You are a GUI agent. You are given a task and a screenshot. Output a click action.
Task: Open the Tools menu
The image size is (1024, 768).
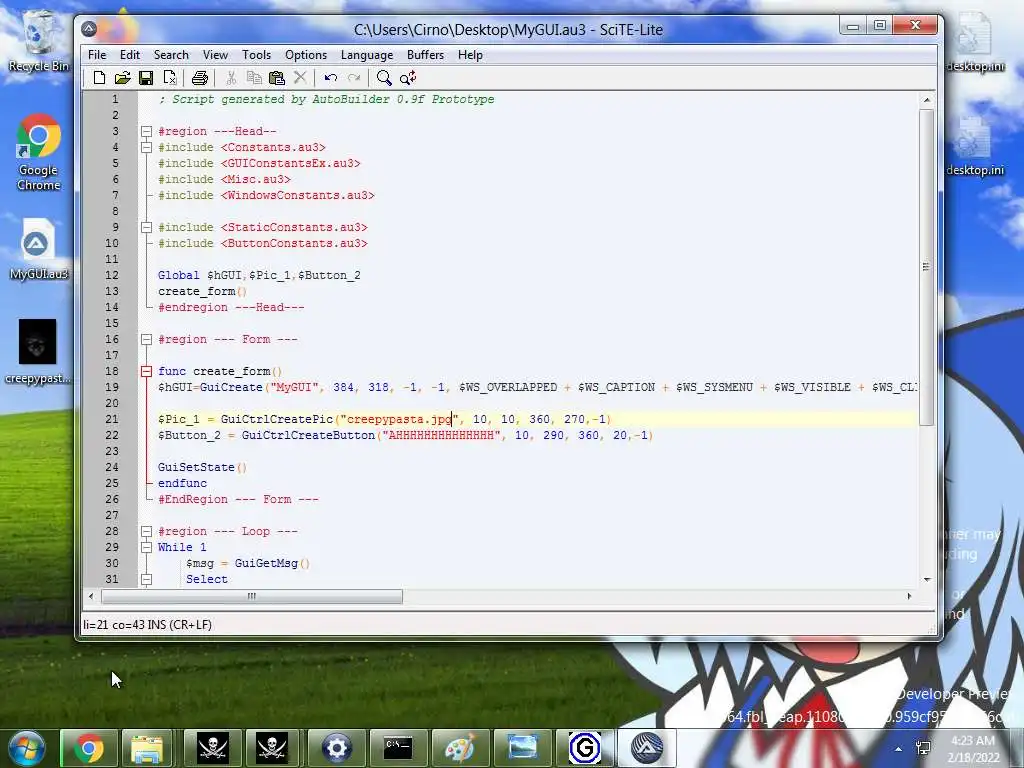[x=256, y=55]
